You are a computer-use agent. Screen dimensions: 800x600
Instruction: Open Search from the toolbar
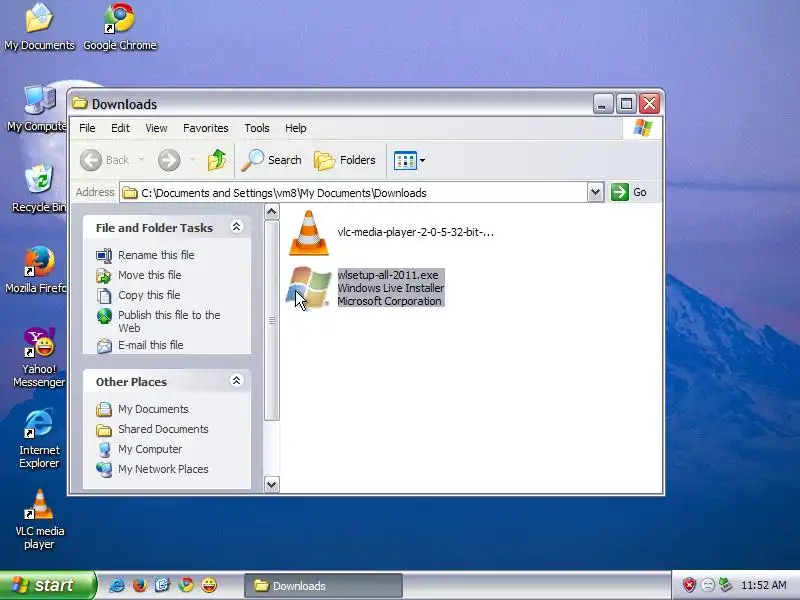(271, 160)
